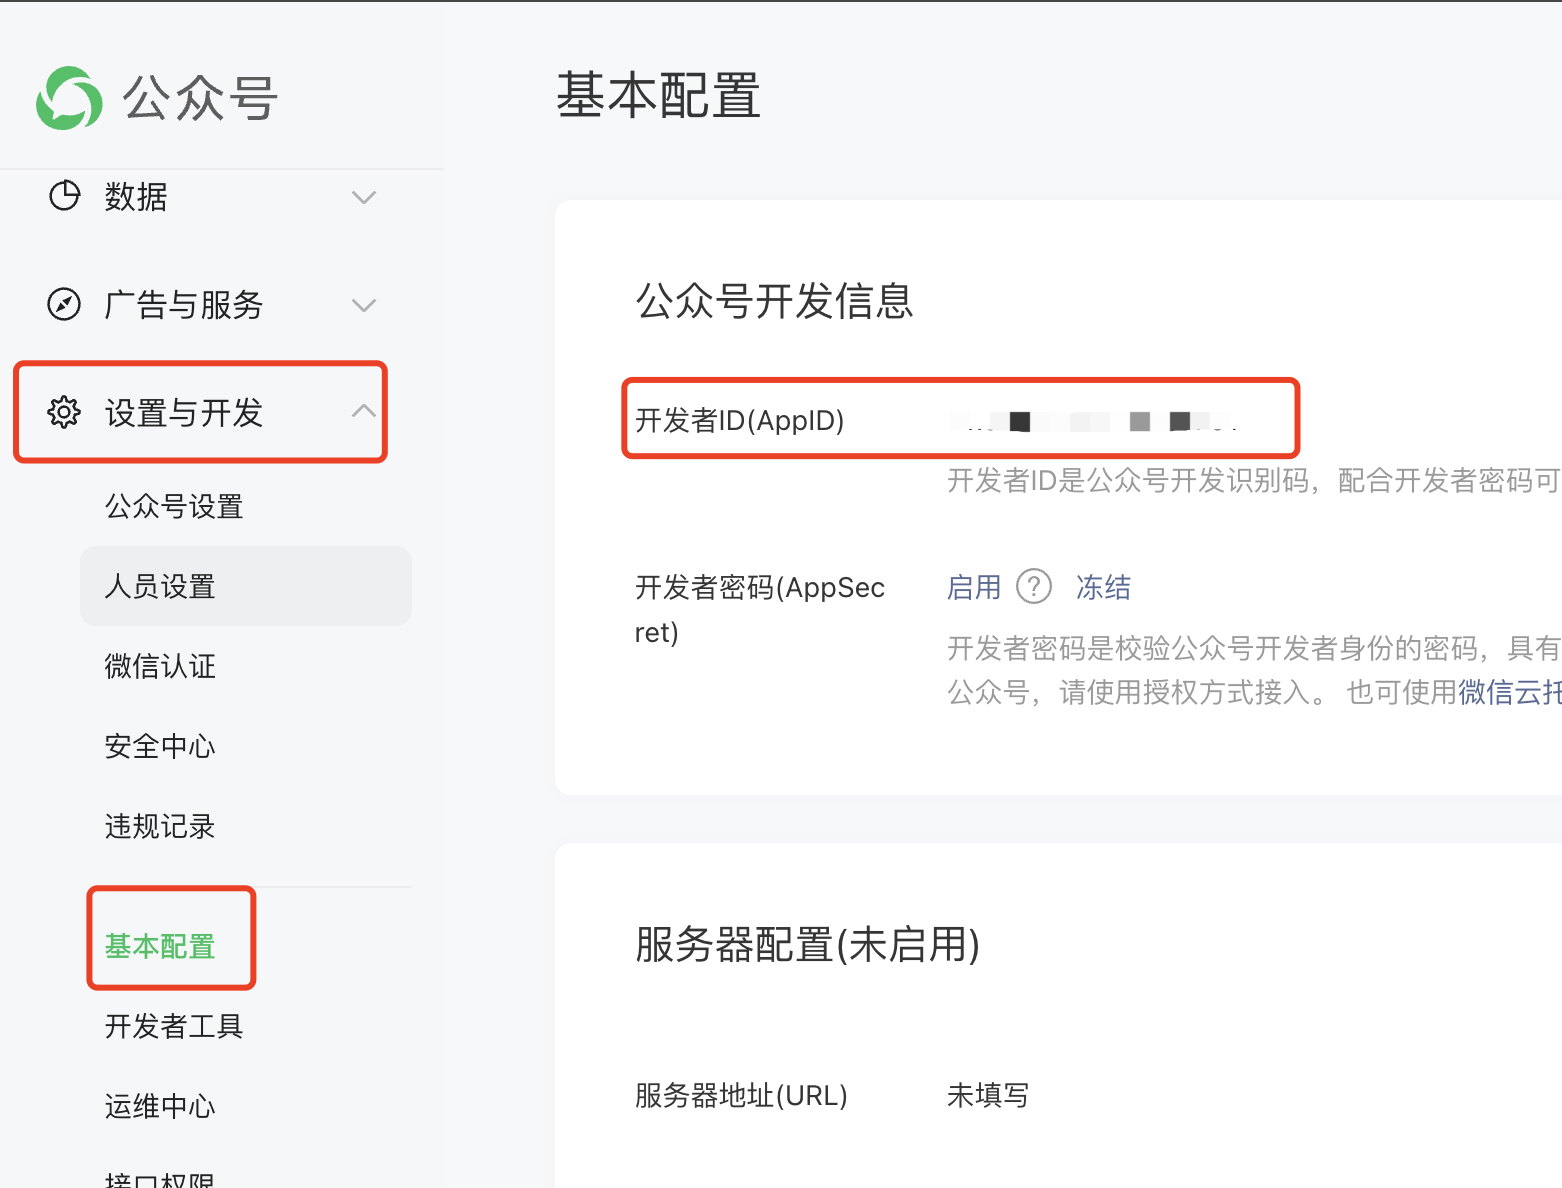This screenshot has width=1562, height=1188.
Task: Click the 基本配置 page heading
Action: [658, 96]
